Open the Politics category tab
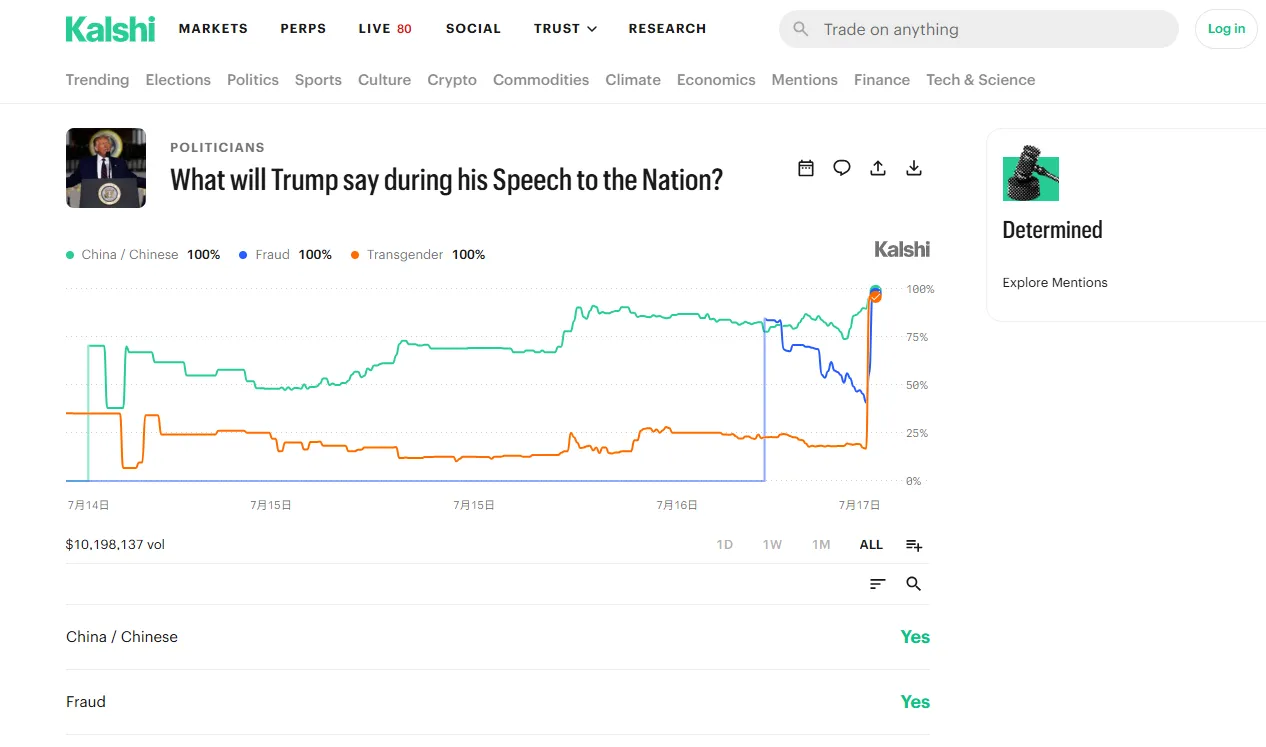This screenshot has width=1266, height=747. 253,80
